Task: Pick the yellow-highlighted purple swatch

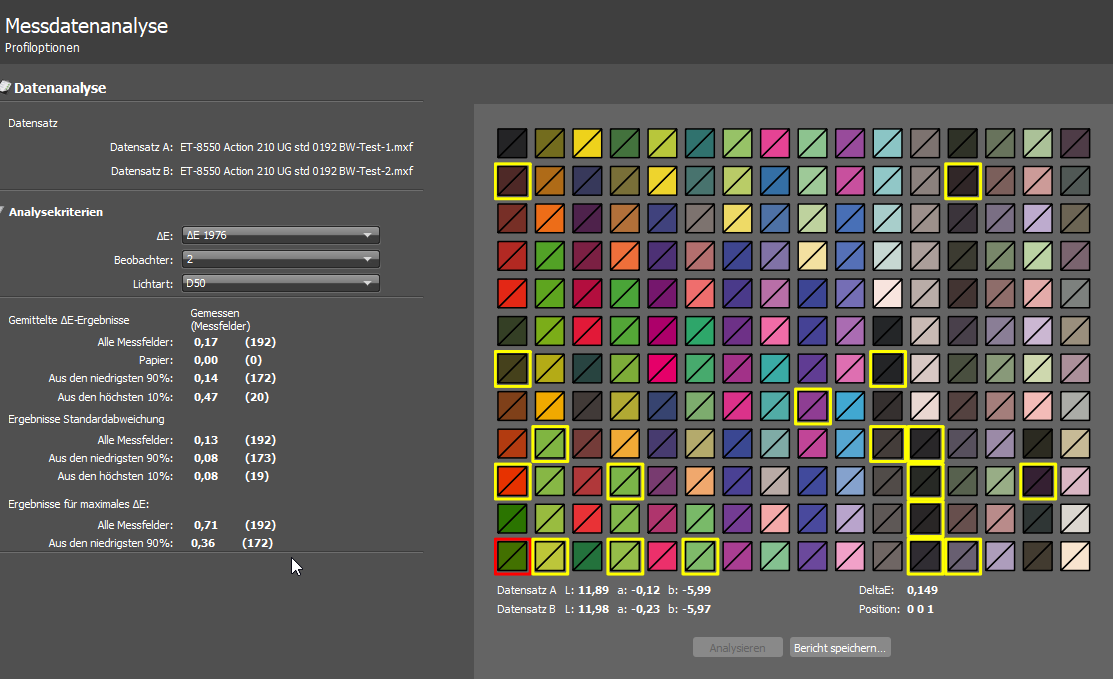Action: (812, 405)
